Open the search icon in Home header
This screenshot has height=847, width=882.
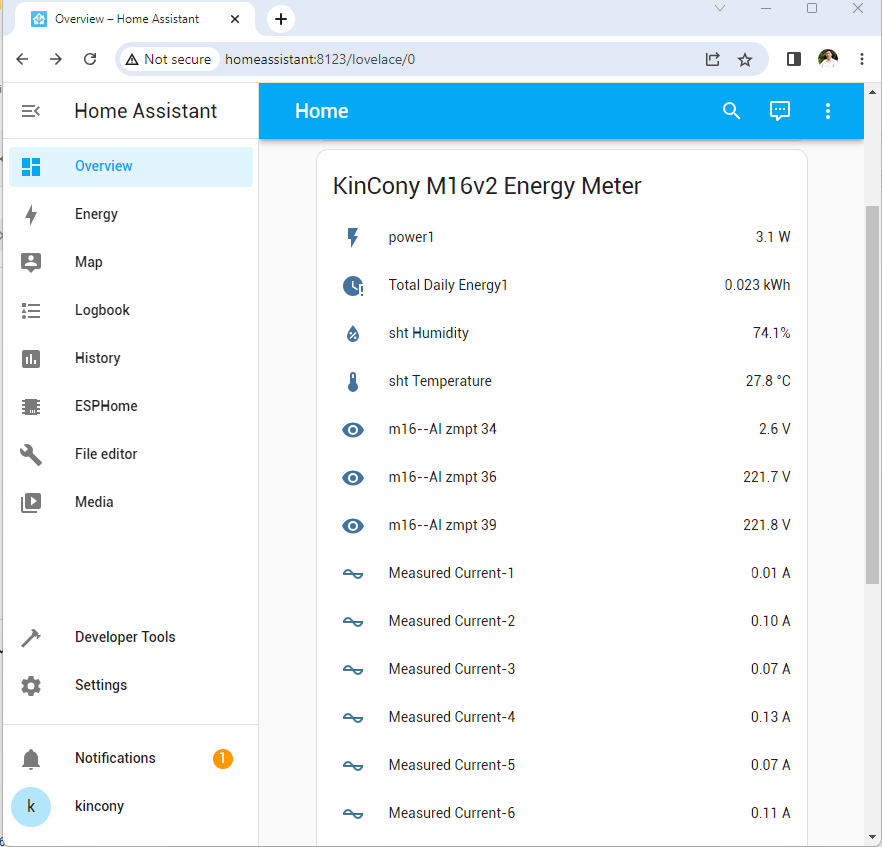click(731, 111)
